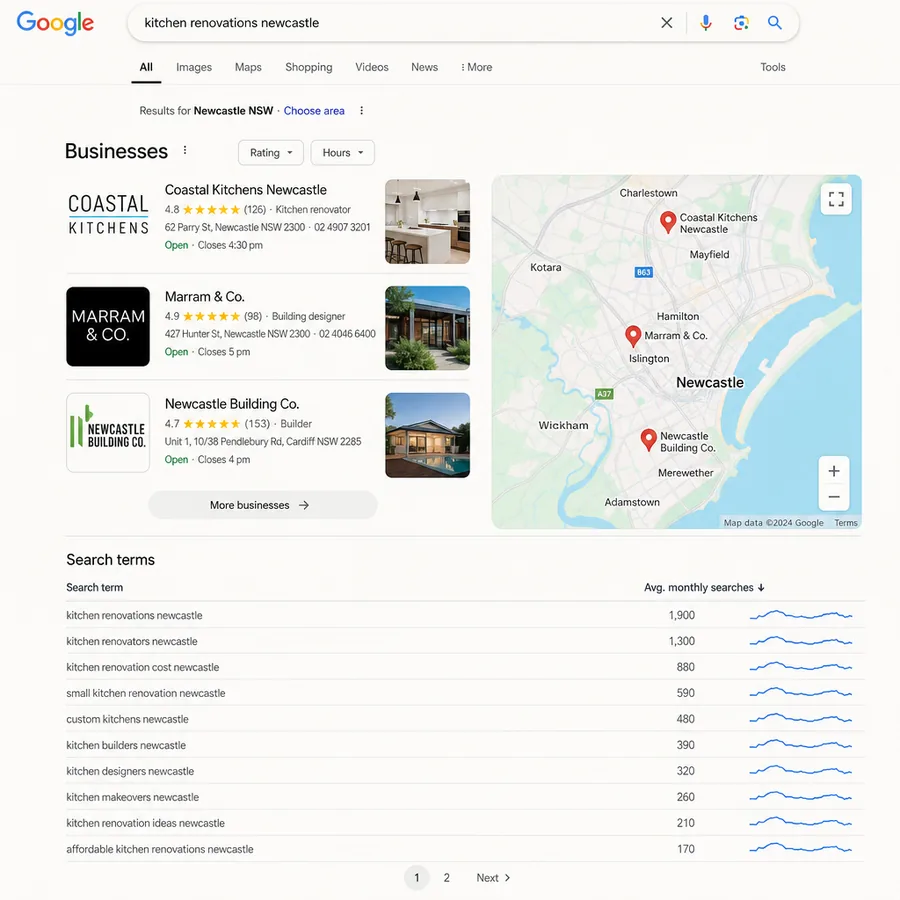
Task: Select 'affordable kitchen renovations newcastle' row
Action: coord(465,849)
